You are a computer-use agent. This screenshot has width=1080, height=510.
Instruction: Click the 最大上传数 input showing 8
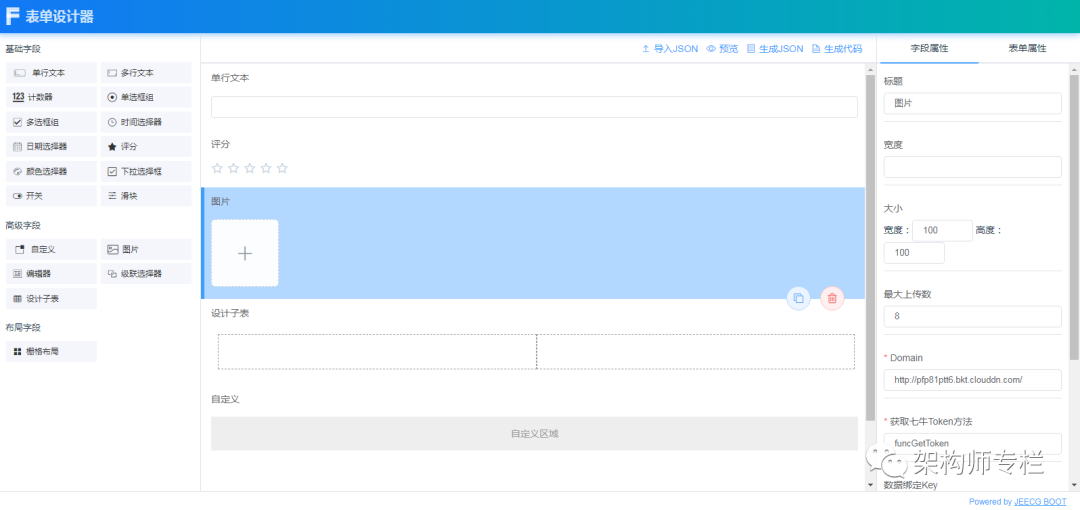973,316
